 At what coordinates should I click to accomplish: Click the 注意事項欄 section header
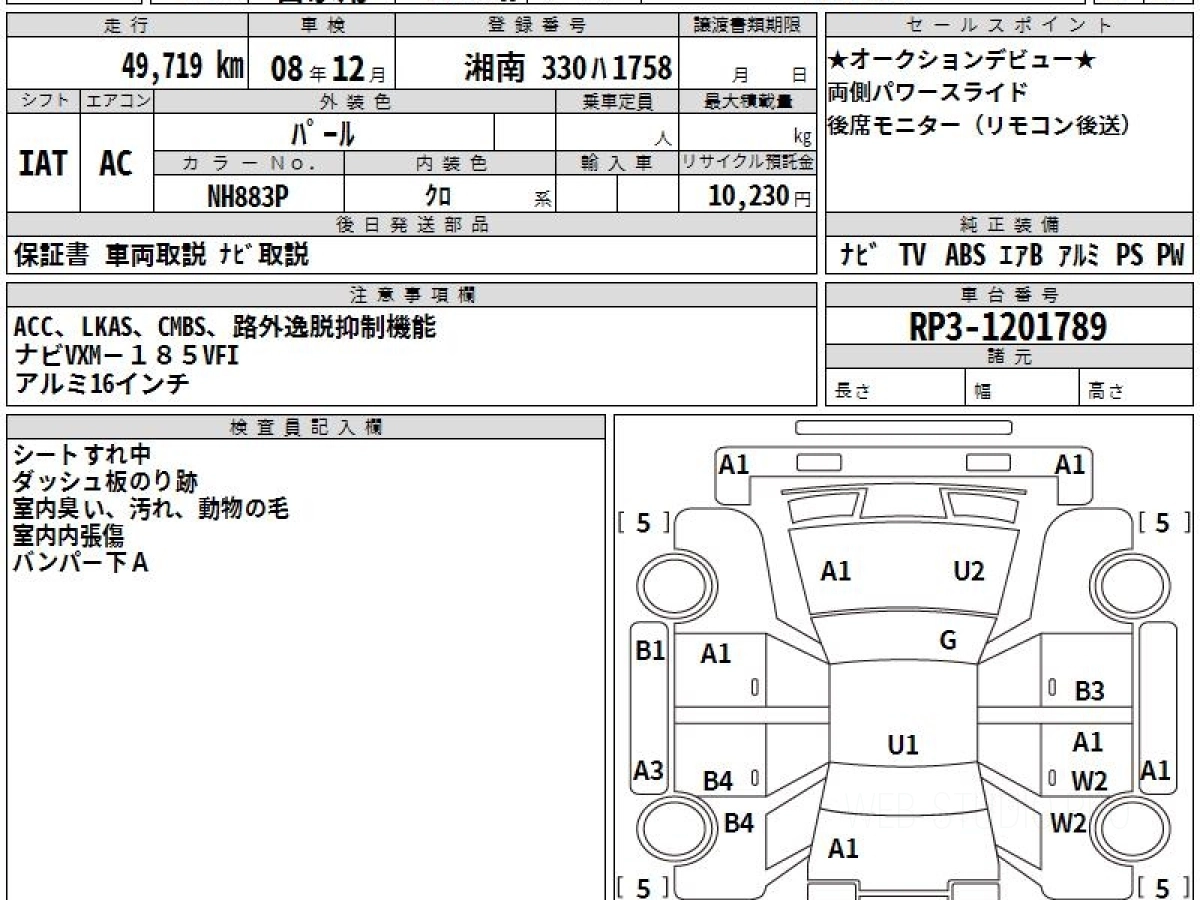(x=411, y=295)
